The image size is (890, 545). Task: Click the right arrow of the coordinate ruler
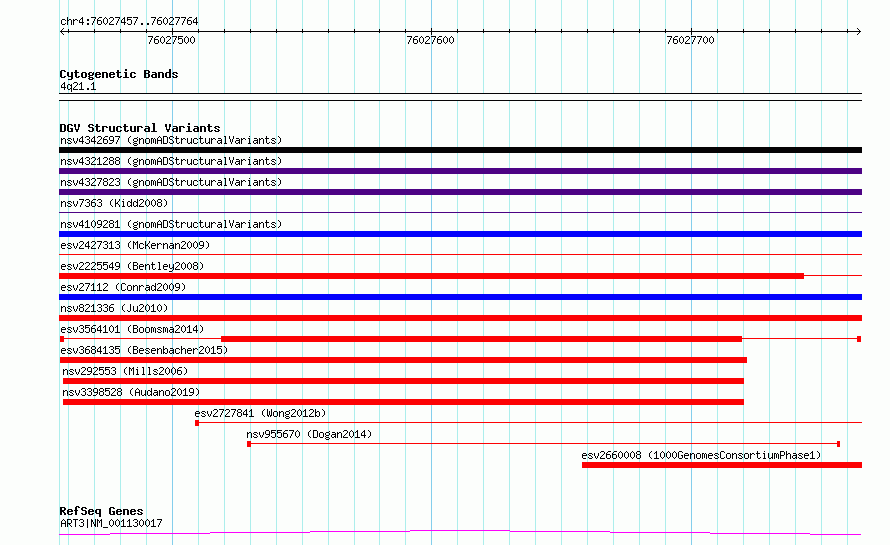tap(858, 31)
